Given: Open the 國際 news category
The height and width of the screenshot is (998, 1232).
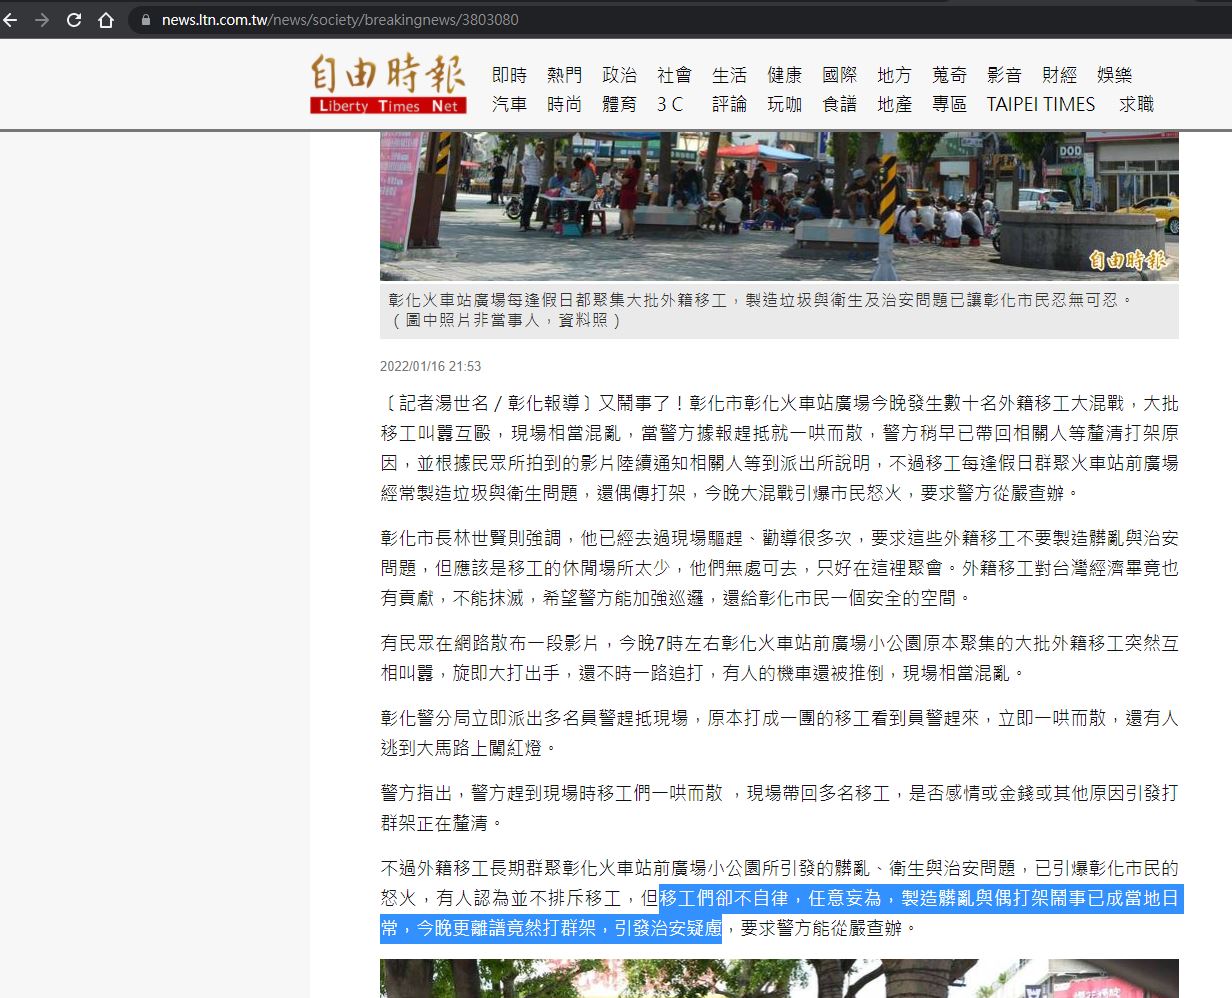Looking at the screenshot, I should (x=839, y=75).
